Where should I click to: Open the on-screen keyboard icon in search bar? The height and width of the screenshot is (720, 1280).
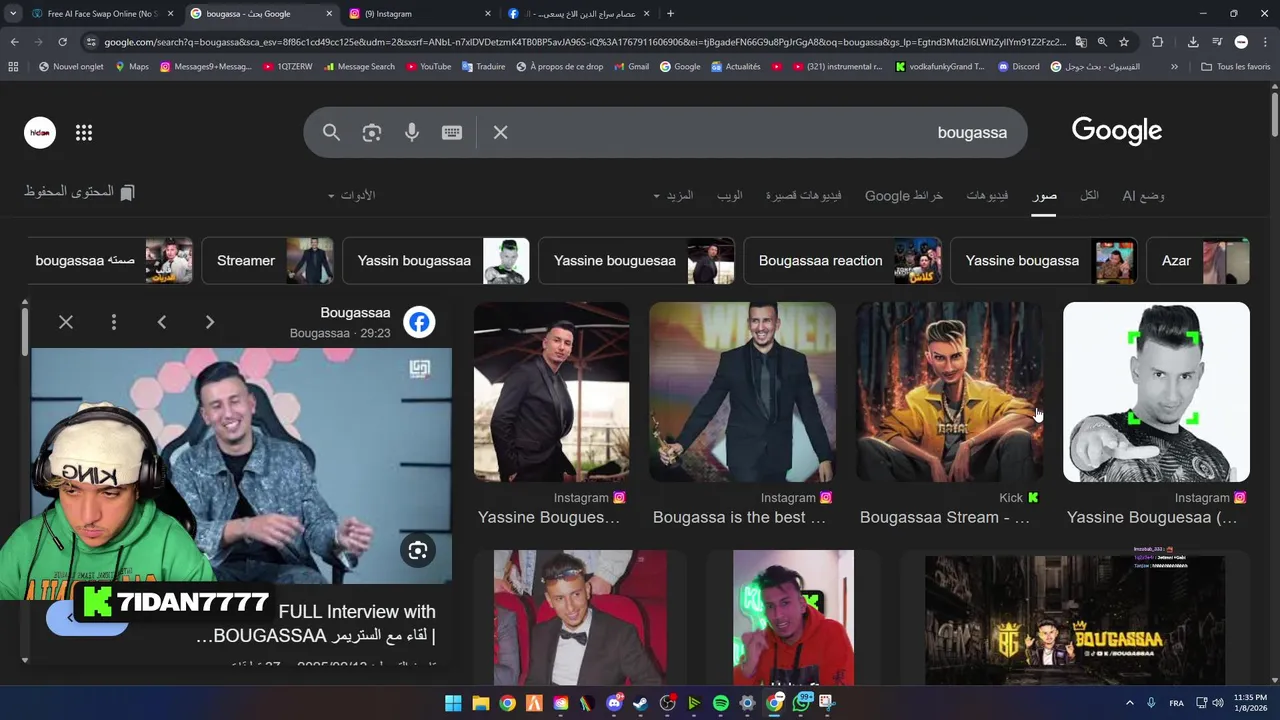click(x=452, y=132)
